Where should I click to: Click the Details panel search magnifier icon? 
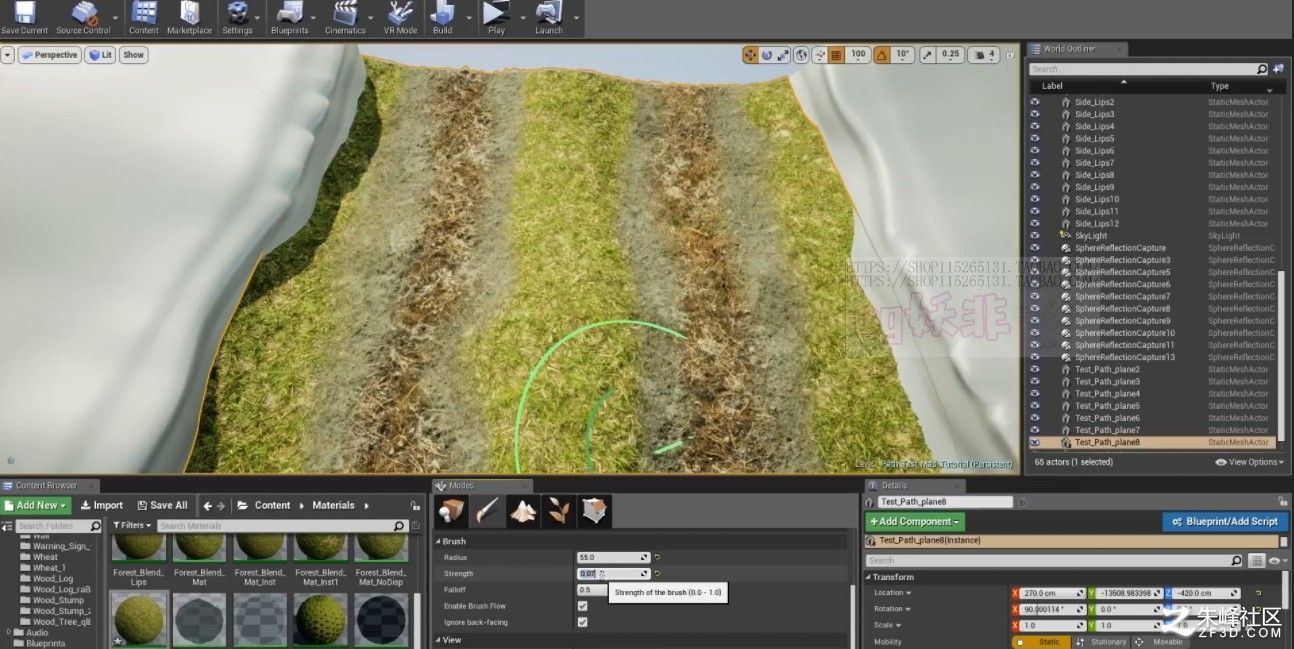tap(1237, 561)
